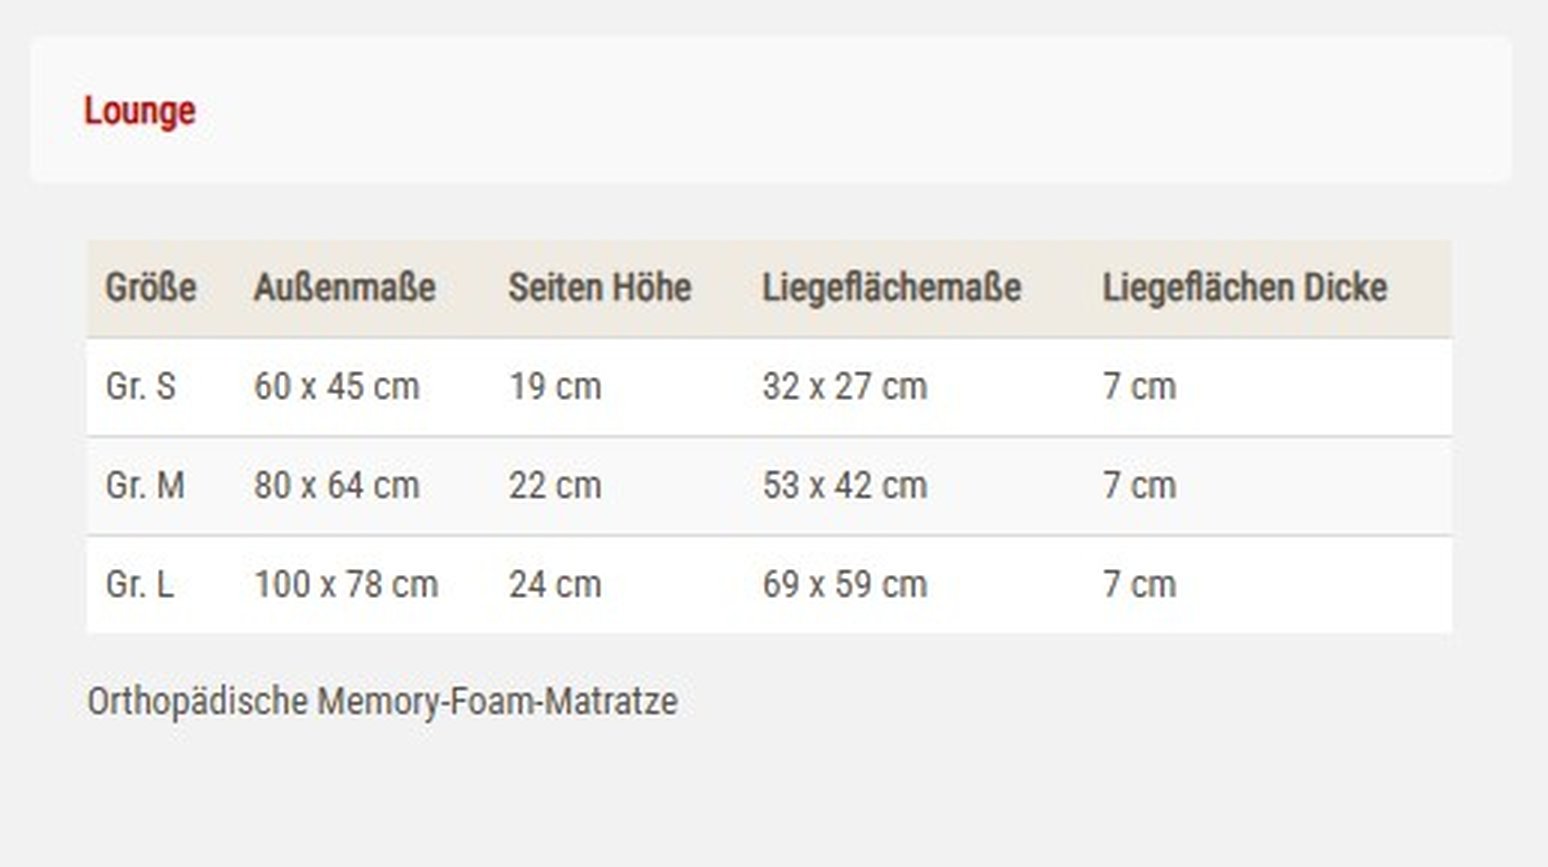Click the Seiten Höhe column header
Image resolution: width=1548 pixels, height=867 pixels.
600,288
